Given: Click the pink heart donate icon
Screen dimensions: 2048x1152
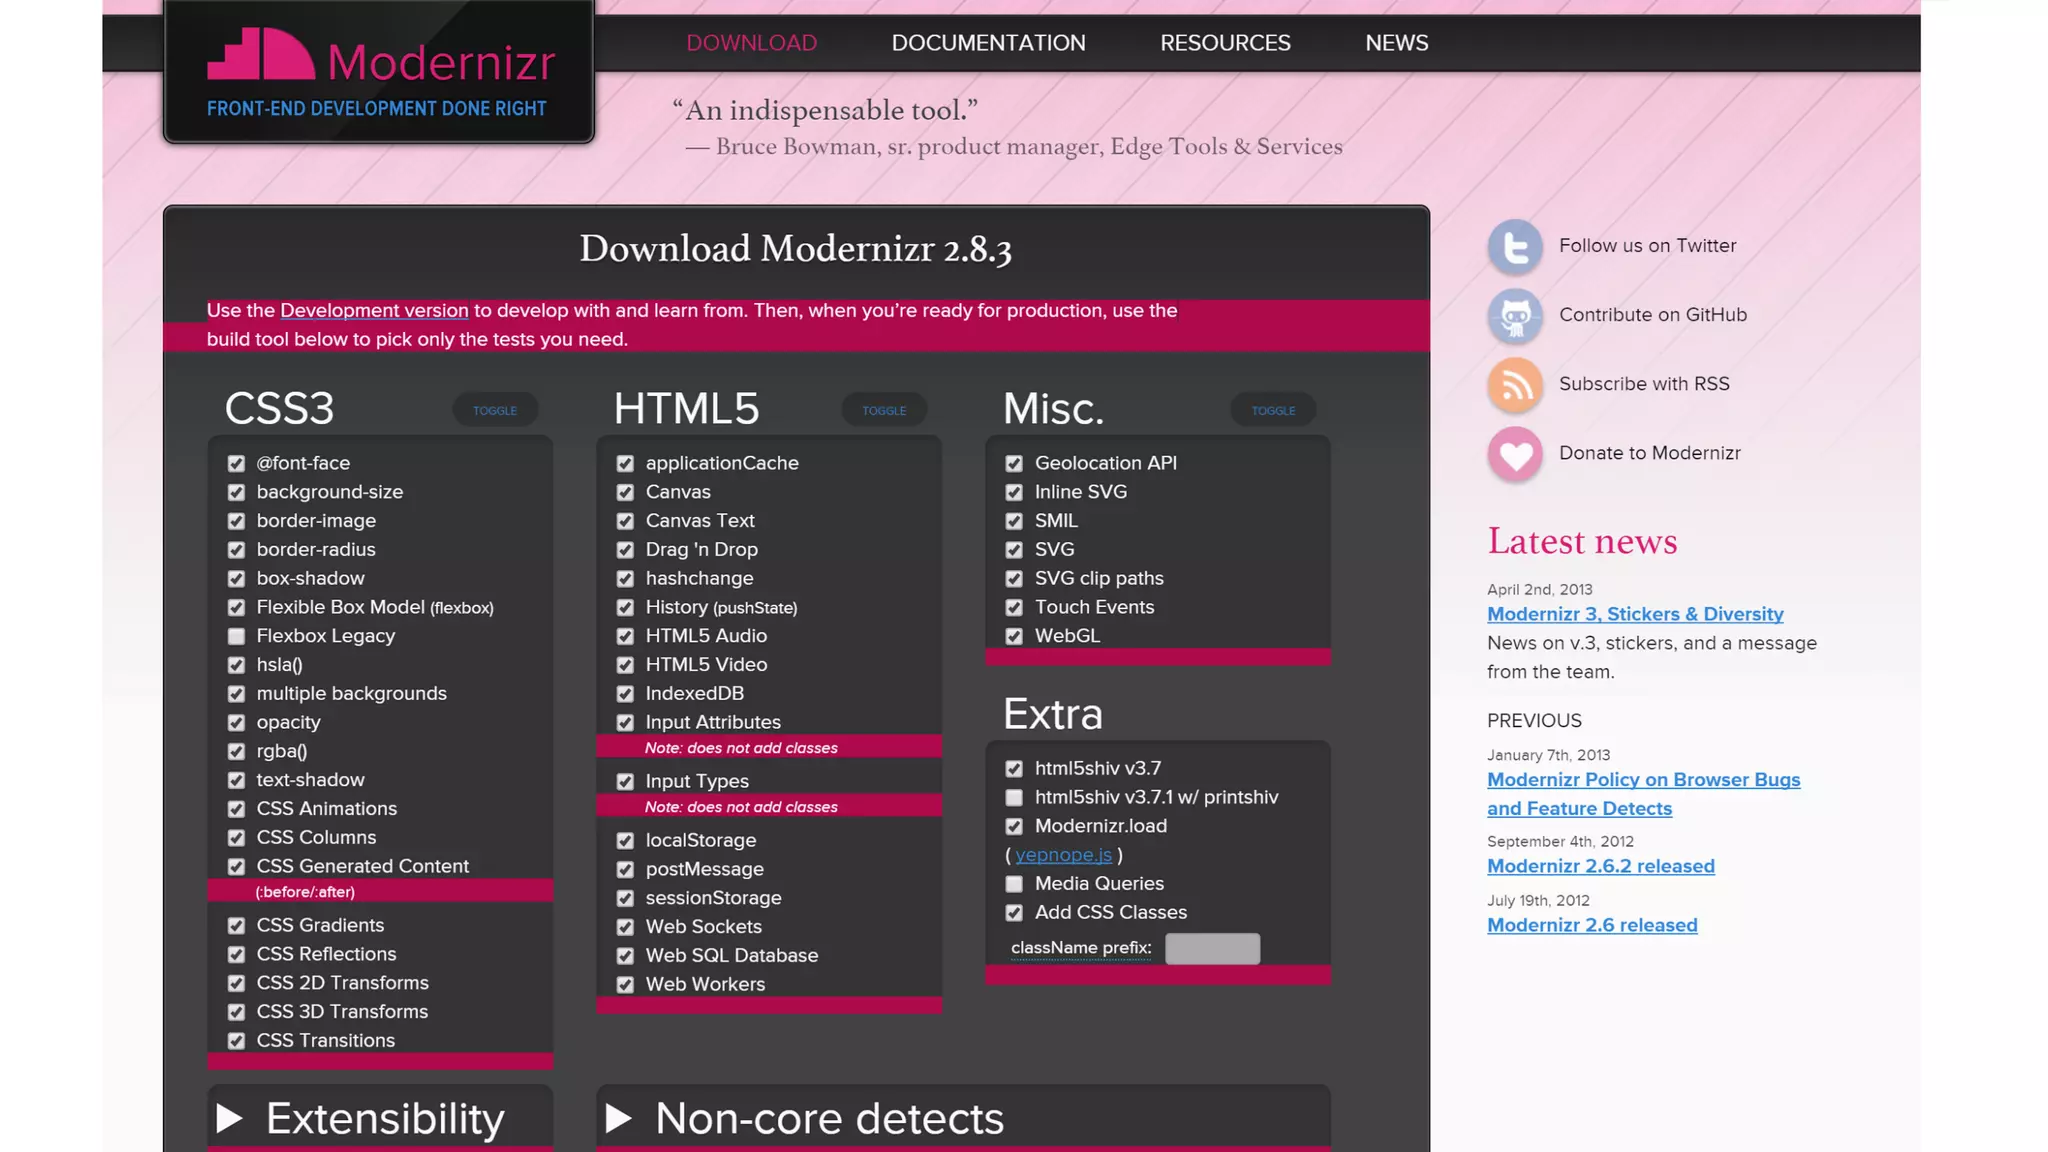Looking at the screenshot, I should tap(1515, 453).
